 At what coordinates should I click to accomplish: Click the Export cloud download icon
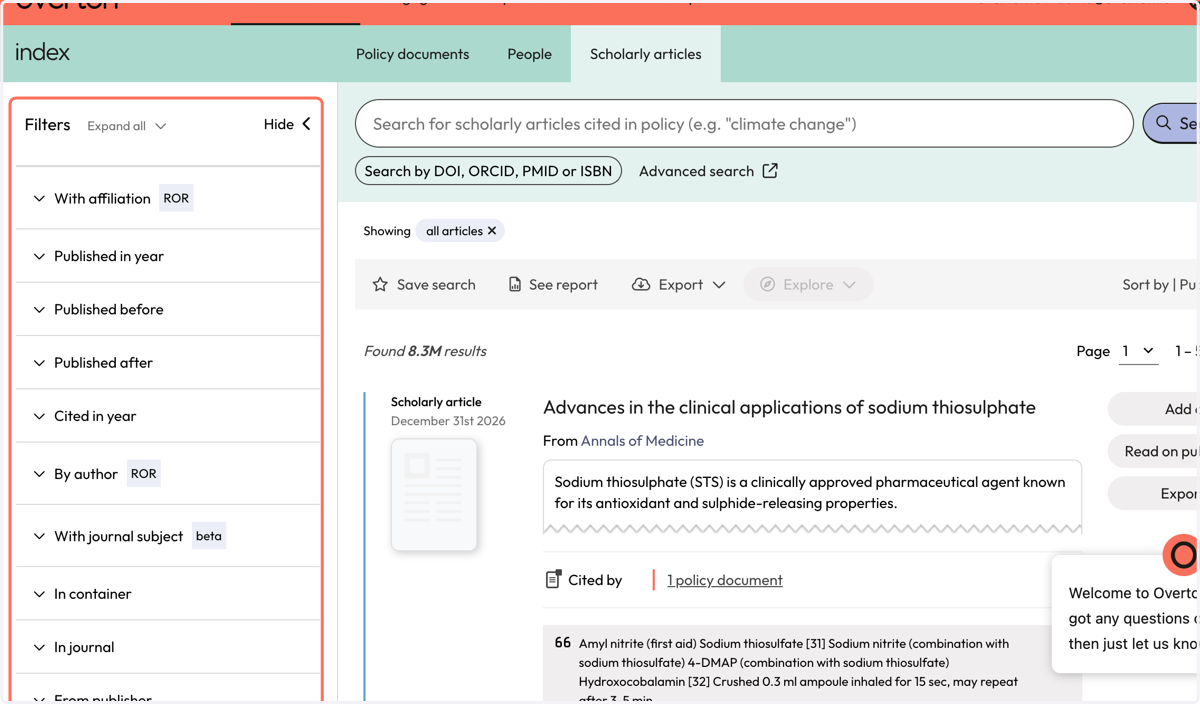point(641,285)
